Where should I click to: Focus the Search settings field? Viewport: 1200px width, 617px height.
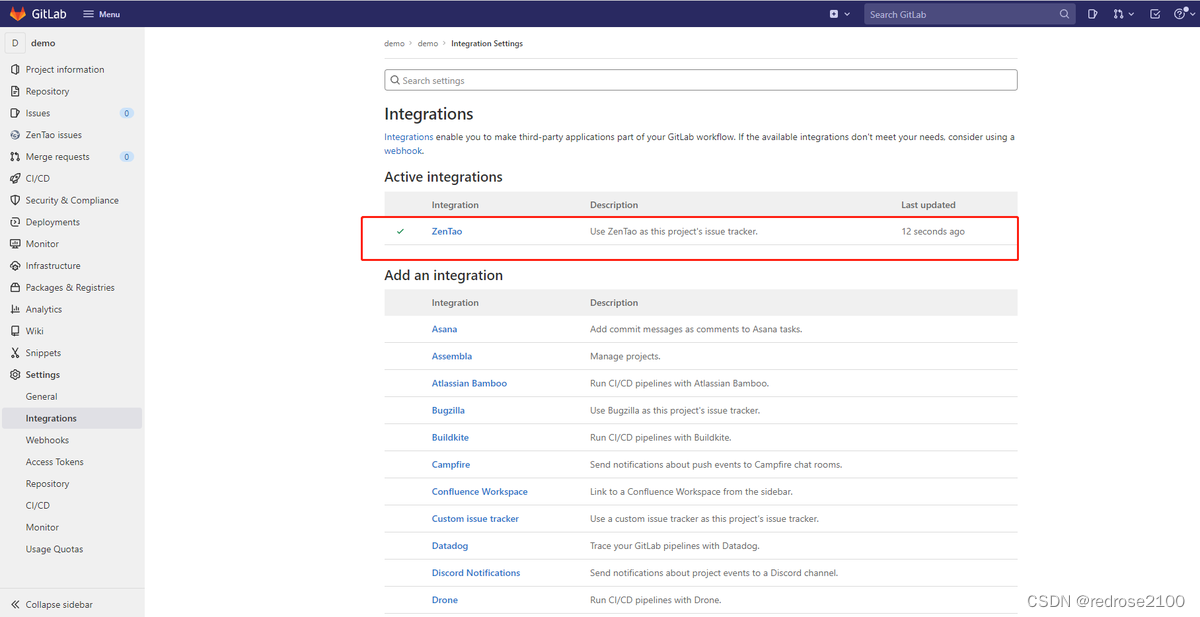[x=701, y=80]
